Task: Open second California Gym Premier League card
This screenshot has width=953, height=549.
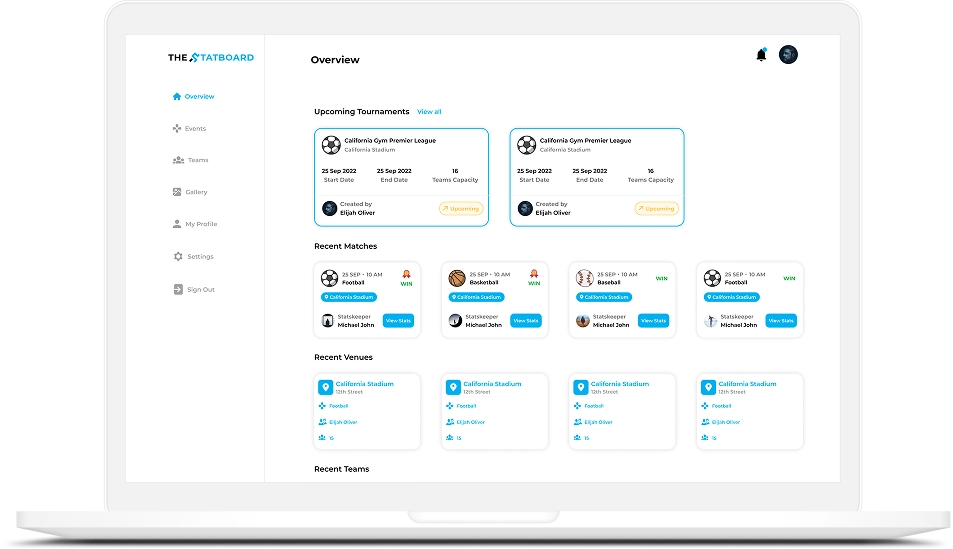Action: [596, 176]
